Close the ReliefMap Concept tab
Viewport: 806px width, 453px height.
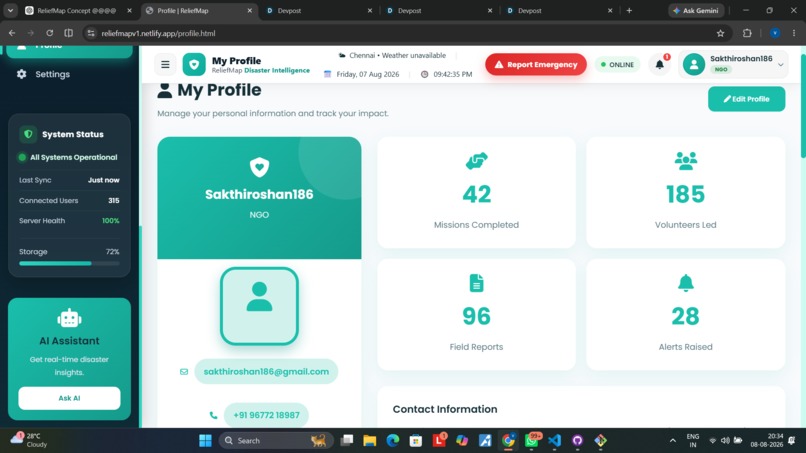pyautogui.click(x=130, y=10)
